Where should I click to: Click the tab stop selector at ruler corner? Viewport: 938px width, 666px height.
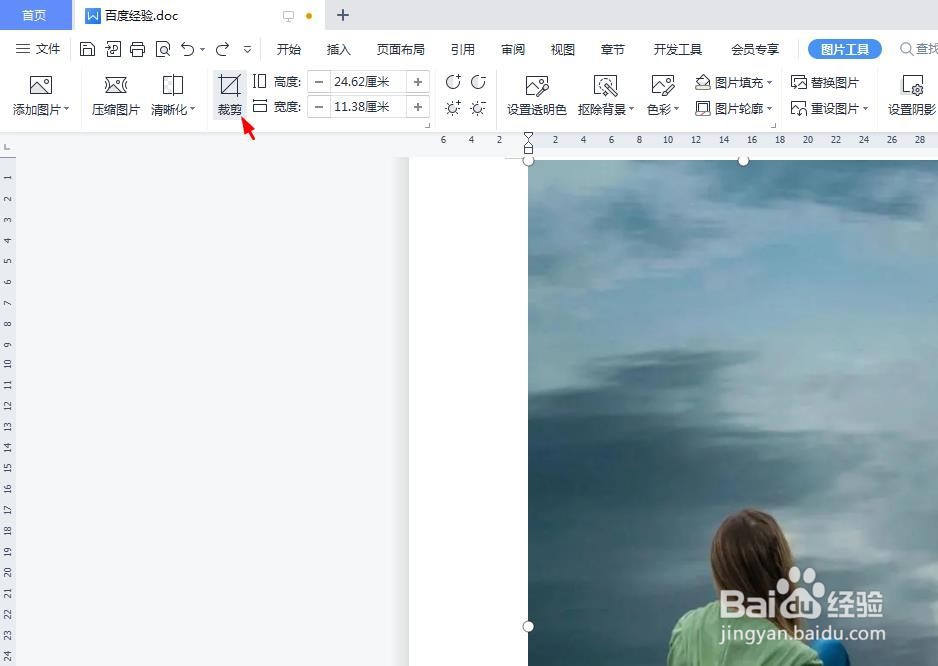coord(7,147)
